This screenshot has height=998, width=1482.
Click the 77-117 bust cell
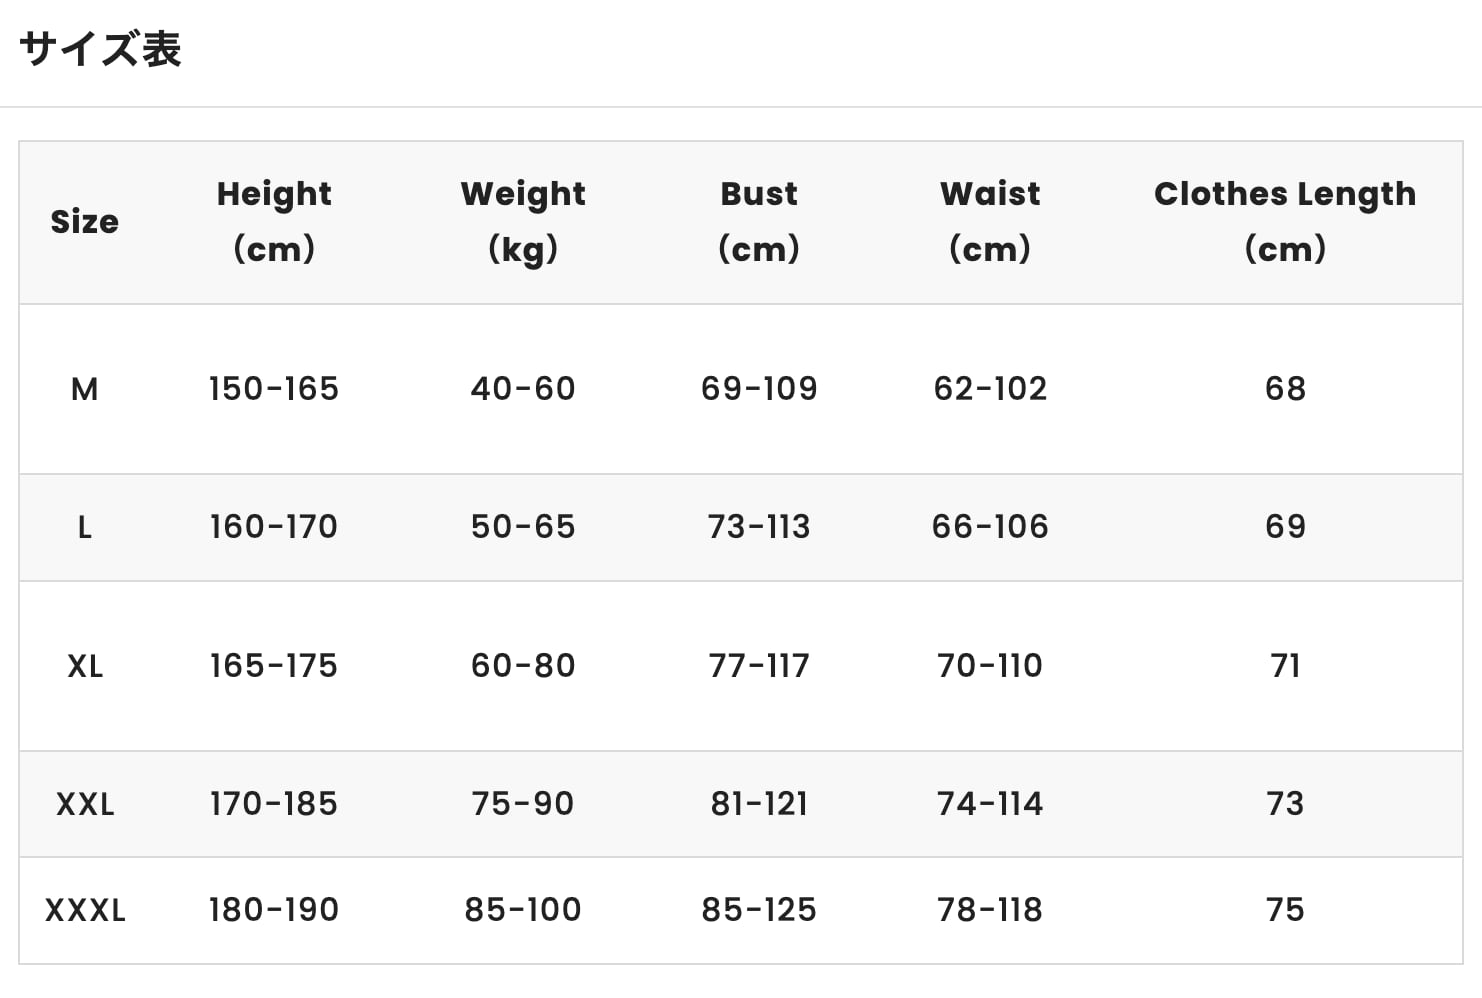pyautogui.click(x=759, y=666)
